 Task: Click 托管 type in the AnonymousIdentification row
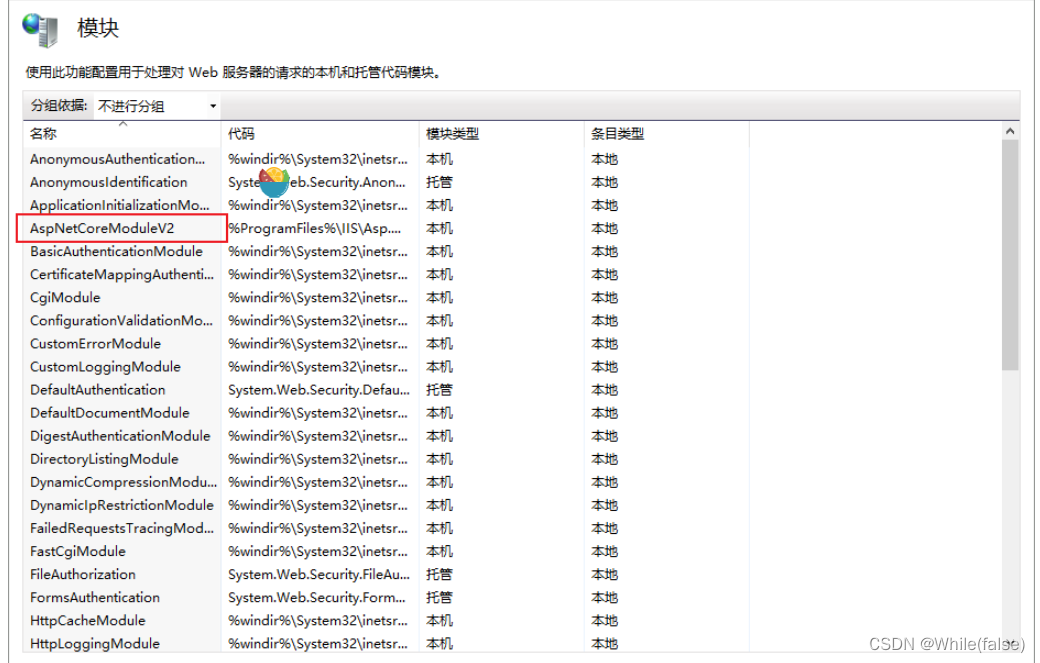(439, 182)
